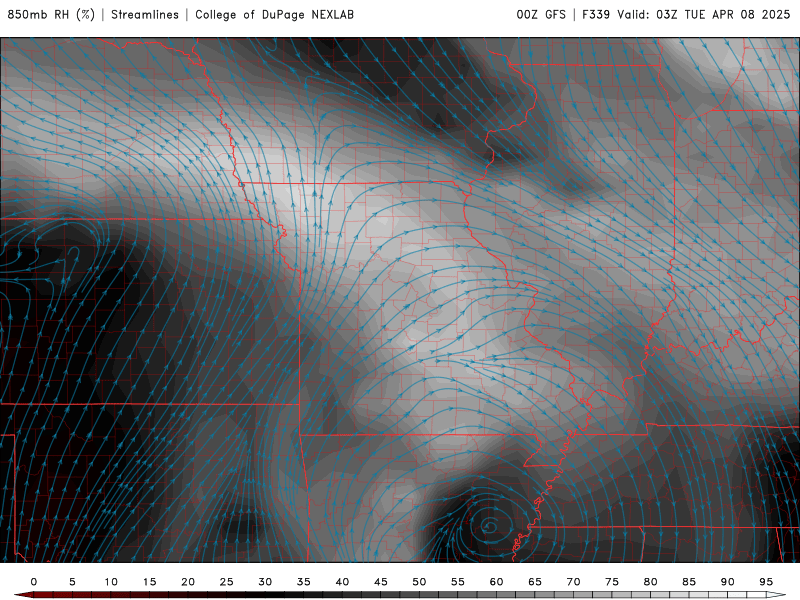Click the 90 value on the color scale
Viewport: 800px width, 600px height.
pyautogui.click(x=728, y=582)
